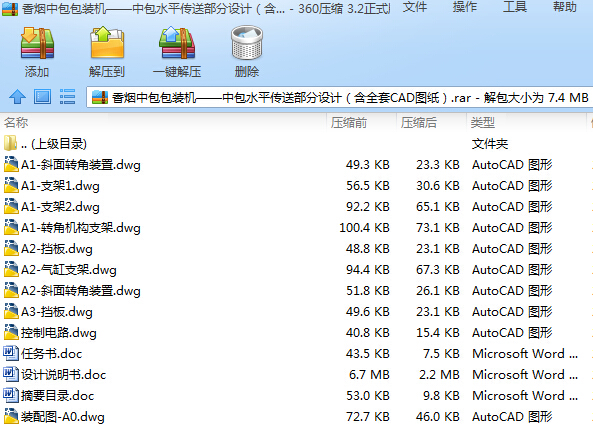Select file name A2-挡板.dwg
This screenshot has height=432, width=593.
(x=57, y=249)
